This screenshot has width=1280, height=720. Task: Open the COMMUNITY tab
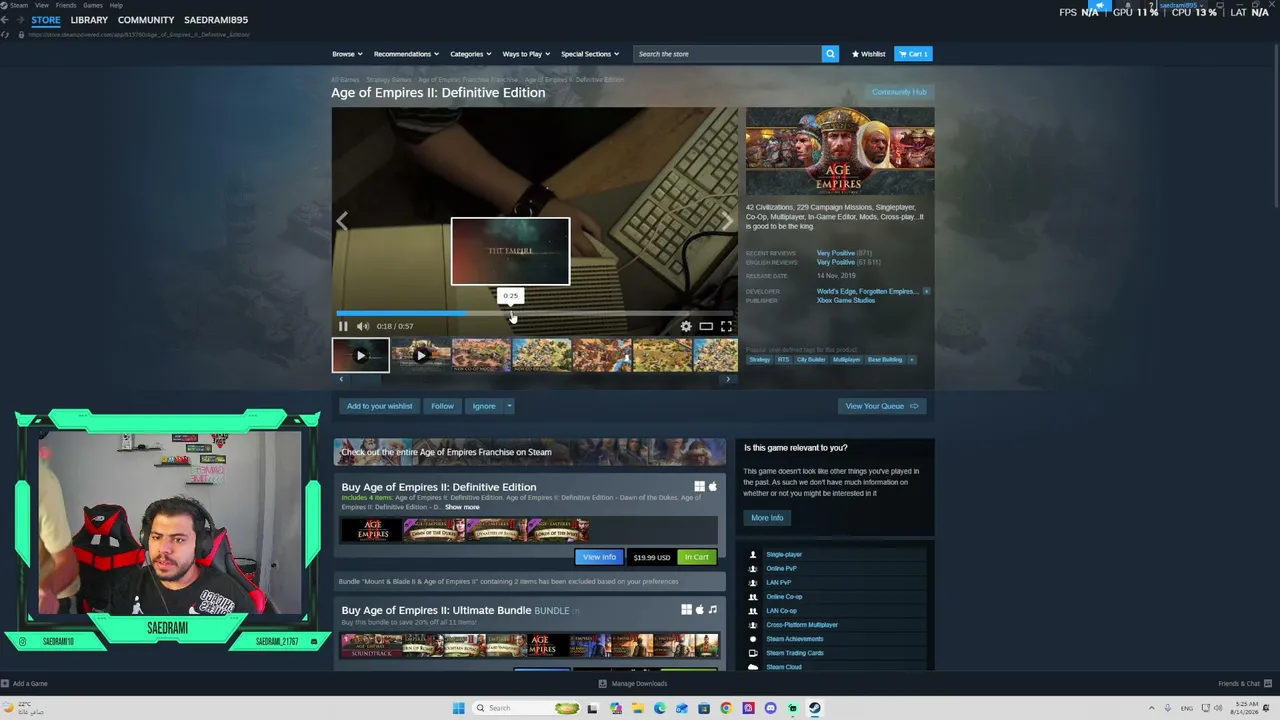pyautogui.click(x=146, y=20)
